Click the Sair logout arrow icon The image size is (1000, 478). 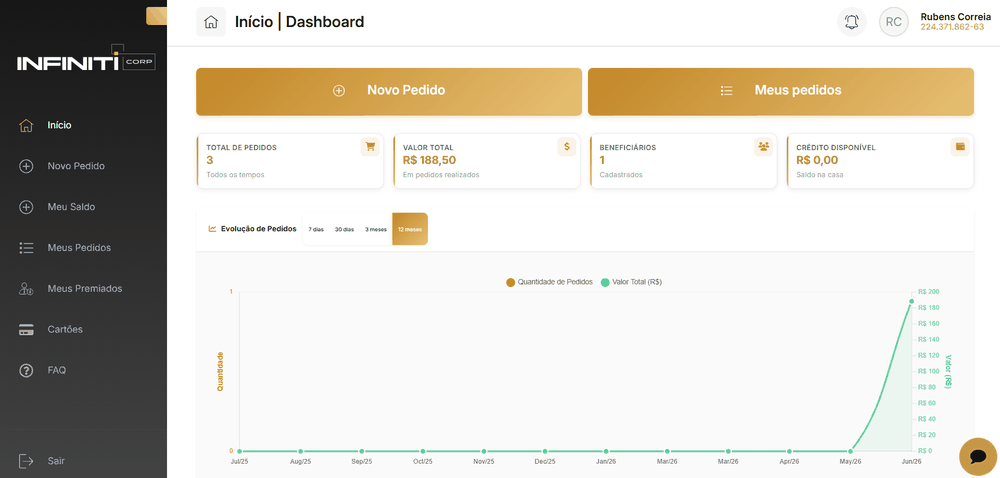tap(26, 461)
